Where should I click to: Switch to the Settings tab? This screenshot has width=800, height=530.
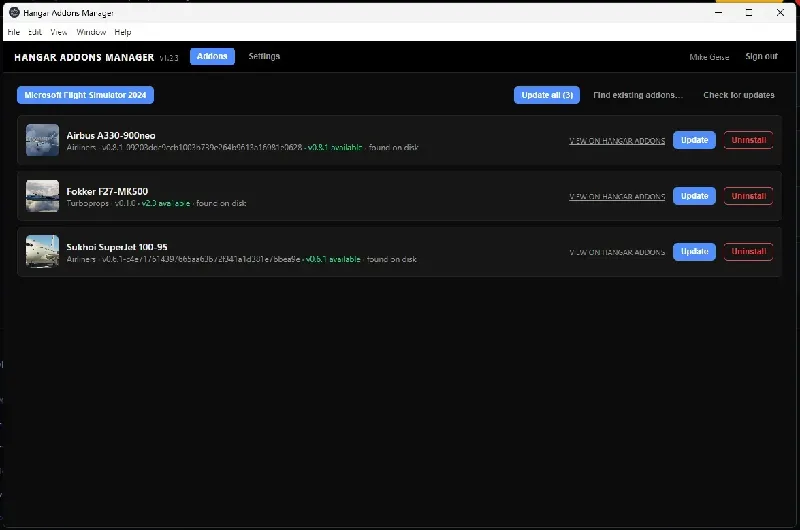pos(264,57)
